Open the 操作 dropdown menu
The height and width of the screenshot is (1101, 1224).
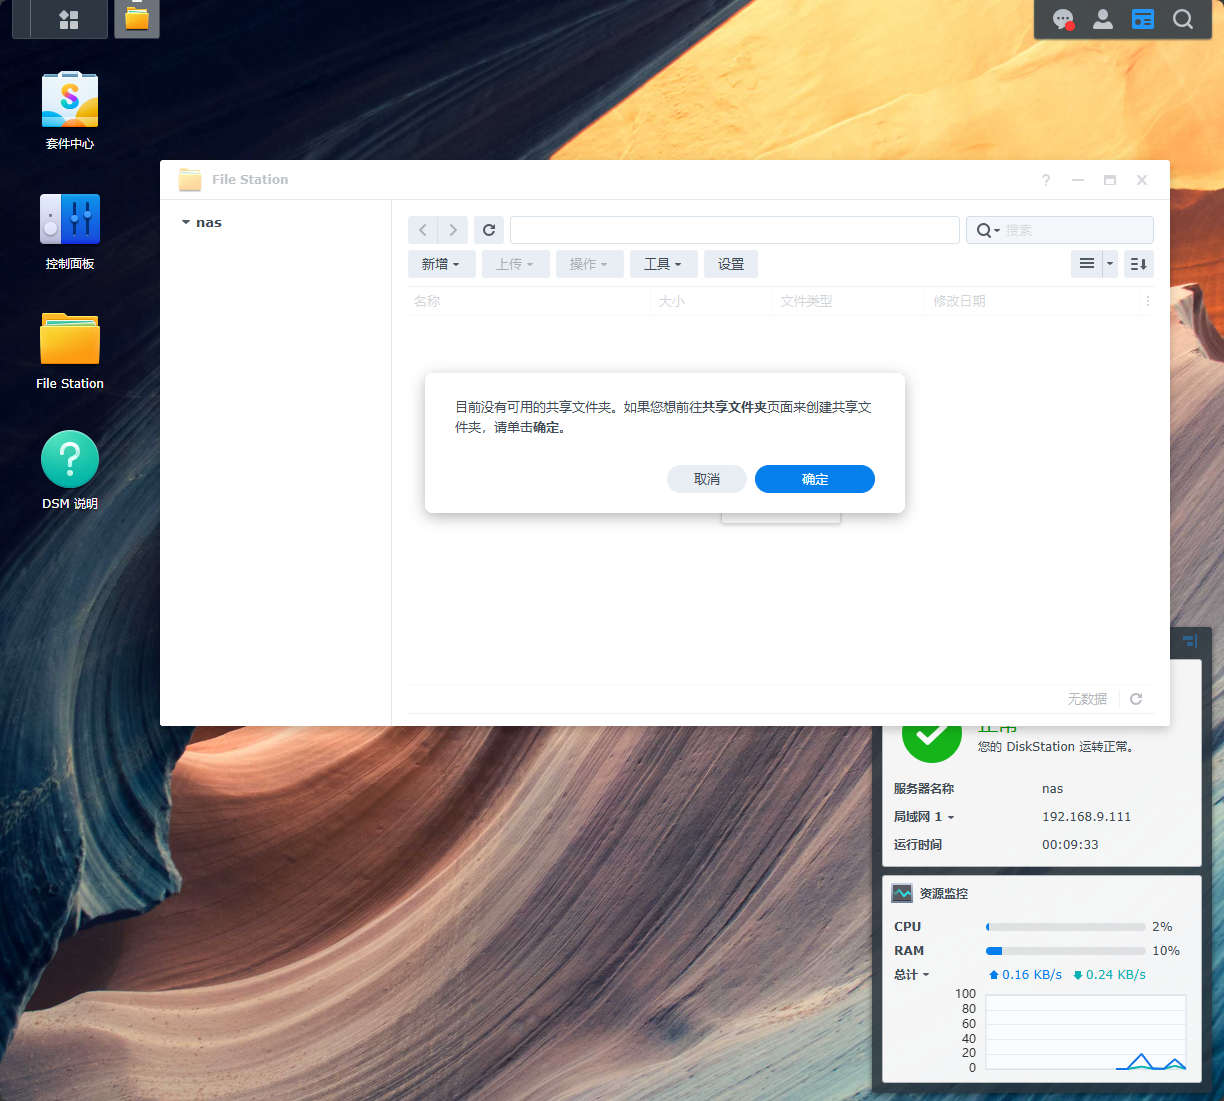(589, 264)
